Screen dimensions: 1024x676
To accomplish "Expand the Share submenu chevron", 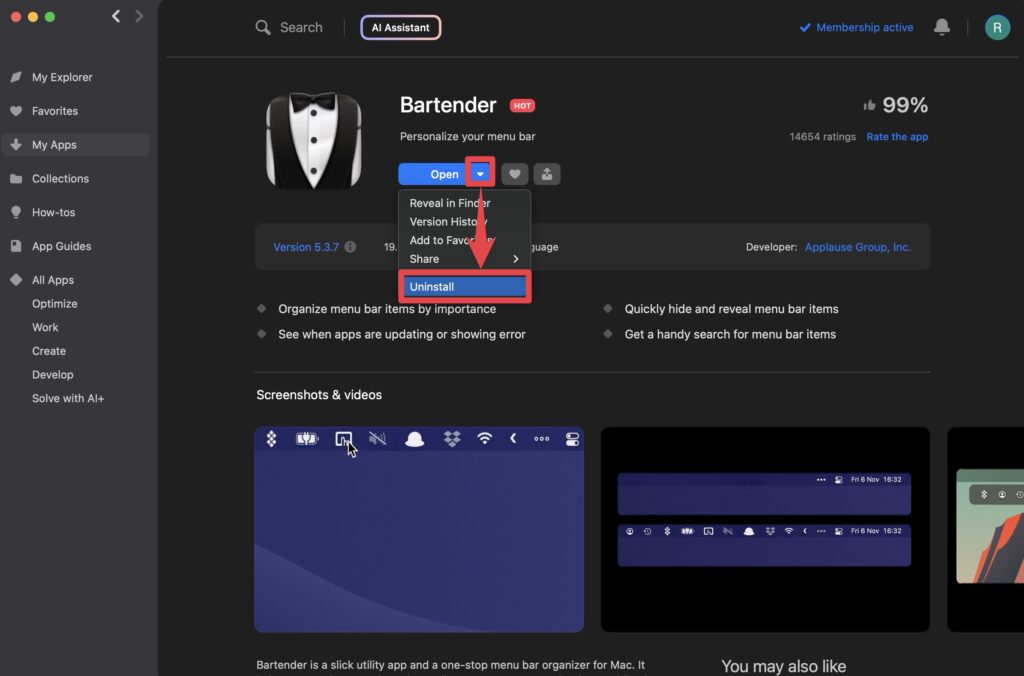I will [x=516, y=259].
